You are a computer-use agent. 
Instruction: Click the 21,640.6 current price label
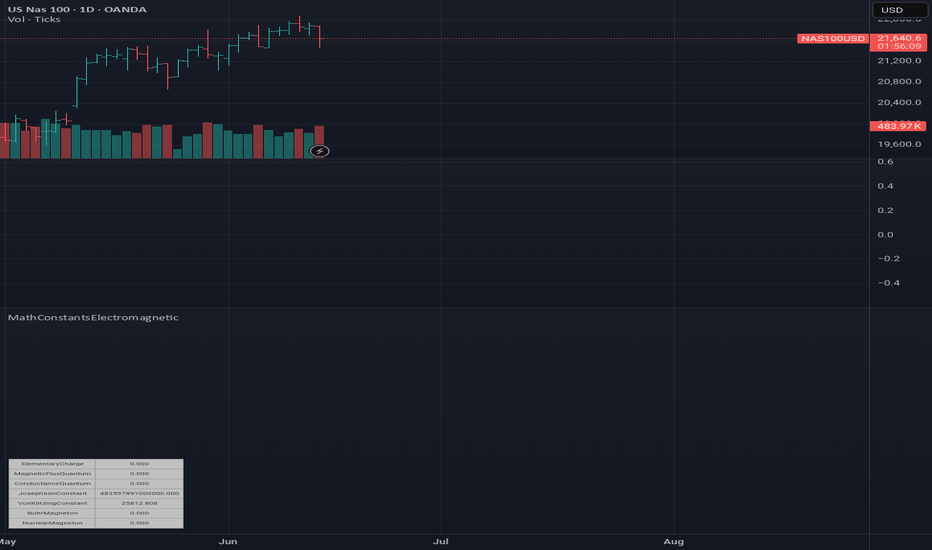coord(898,38)
